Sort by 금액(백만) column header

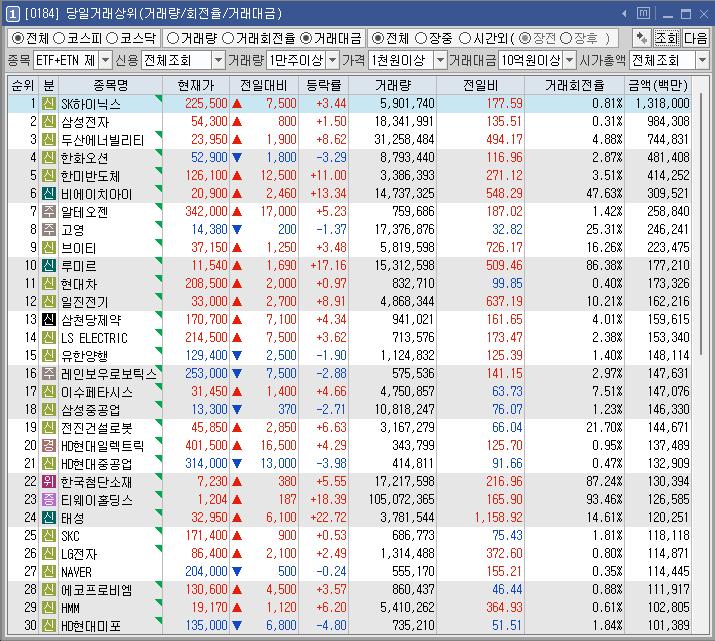(658, 85)
